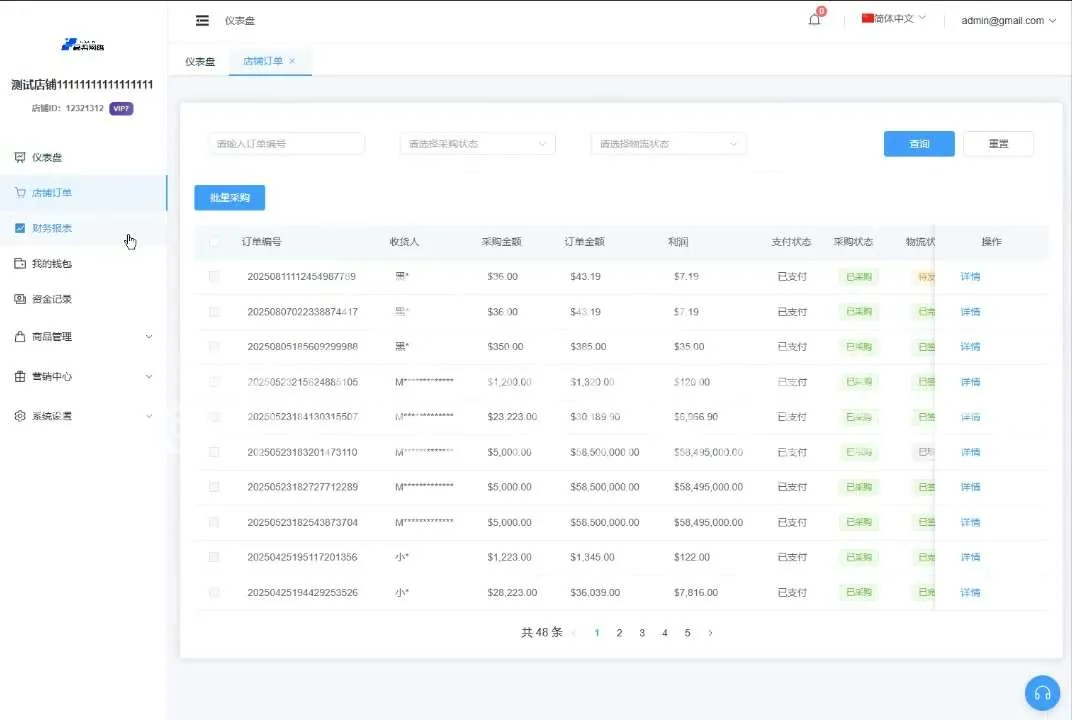Viewport: 1072px width, 720px height.
Task: Open the notification bell icon
Action: [x=814, y=20]
